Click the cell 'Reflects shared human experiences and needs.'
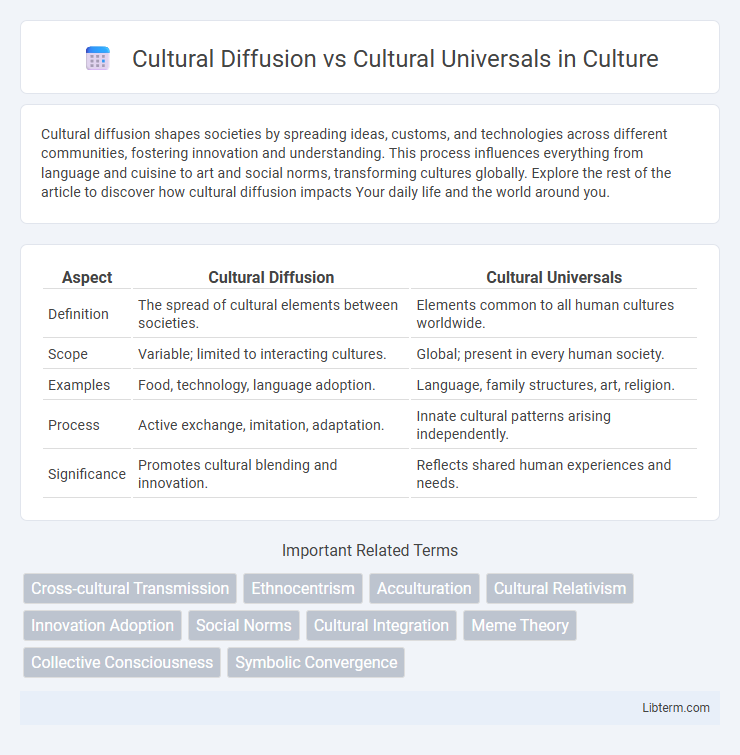Image resolution: width=740 pixels, height=755 pixels. [554, 474]
